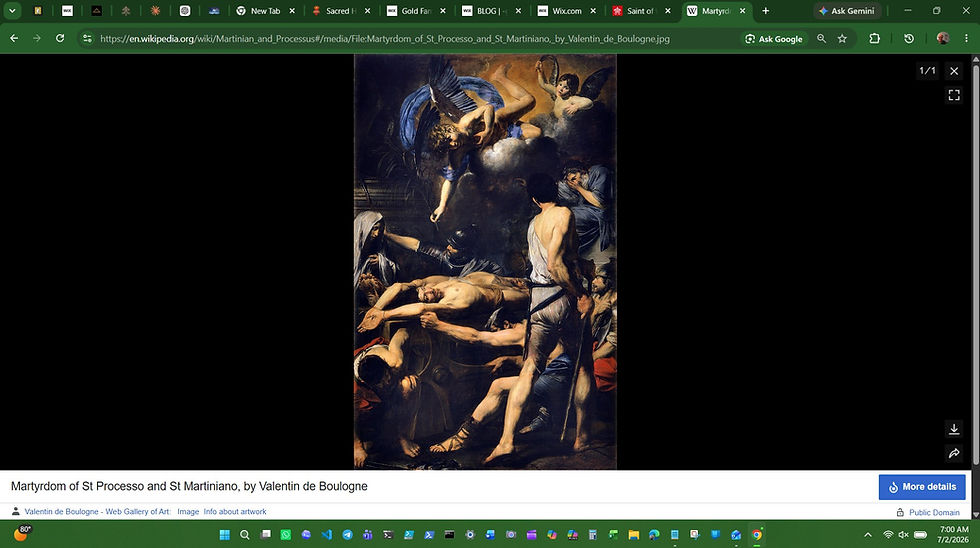980x548 pixels.
Task: Click the Ask Gemini button
Action: click(847, 11)
